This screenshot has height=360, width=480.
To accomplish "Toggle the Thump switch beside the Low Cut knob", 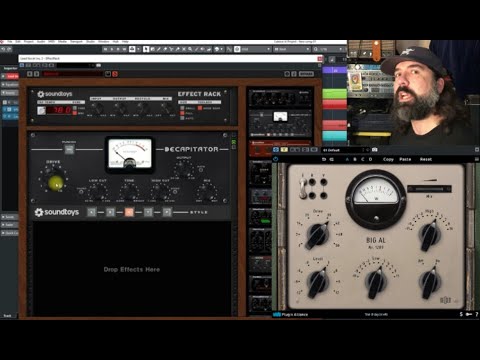I will pos(81,192).
